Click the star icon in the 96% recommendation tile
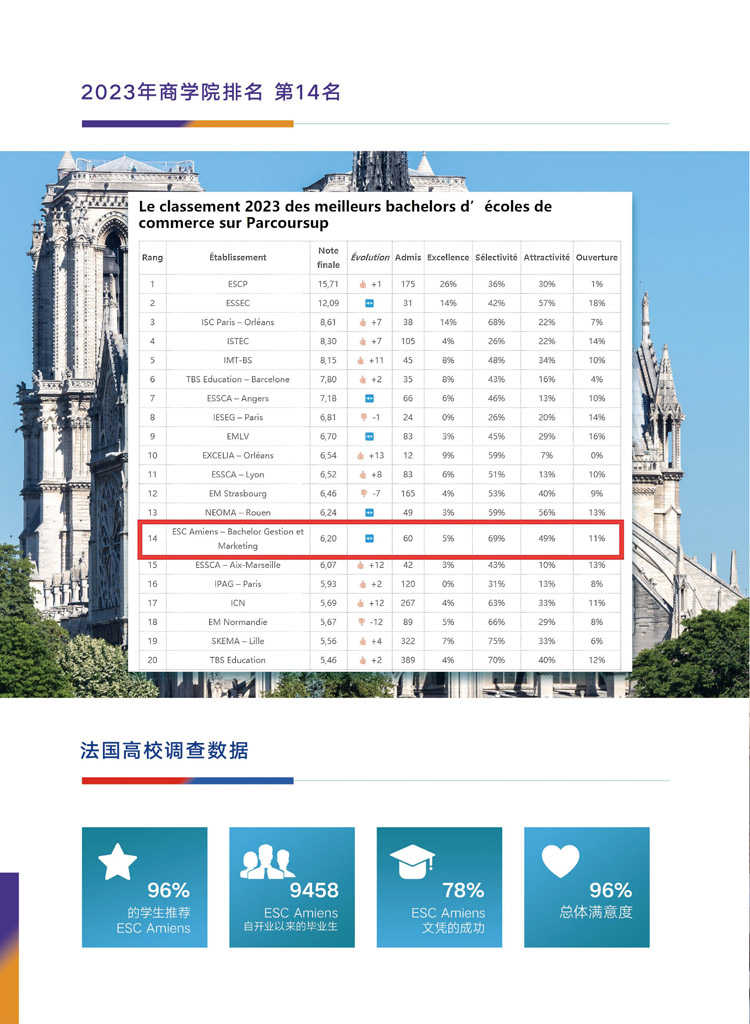Image resolution: width=750 pixels, height=1024 pixels. pyautogui.click(x=117, y=861)
